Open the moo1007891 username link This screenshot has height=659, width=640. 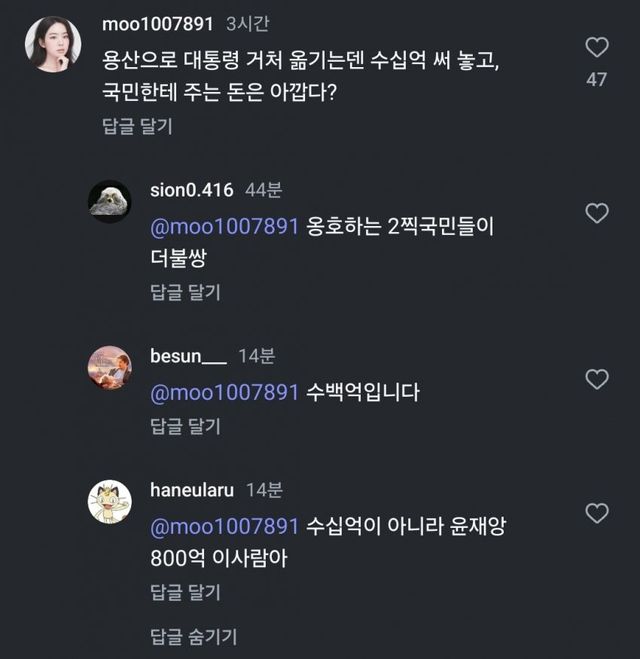click(x=156, y=22)
